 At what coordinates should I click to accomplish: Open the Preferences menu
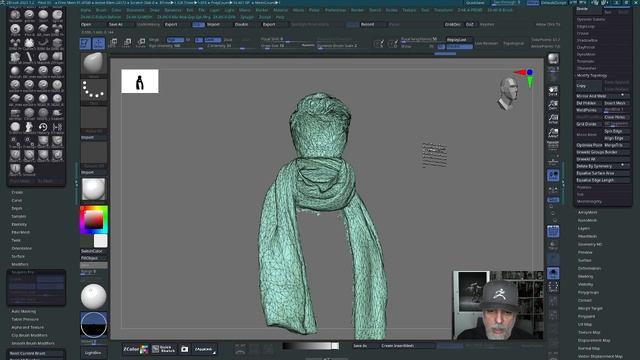tap(336, 10)
